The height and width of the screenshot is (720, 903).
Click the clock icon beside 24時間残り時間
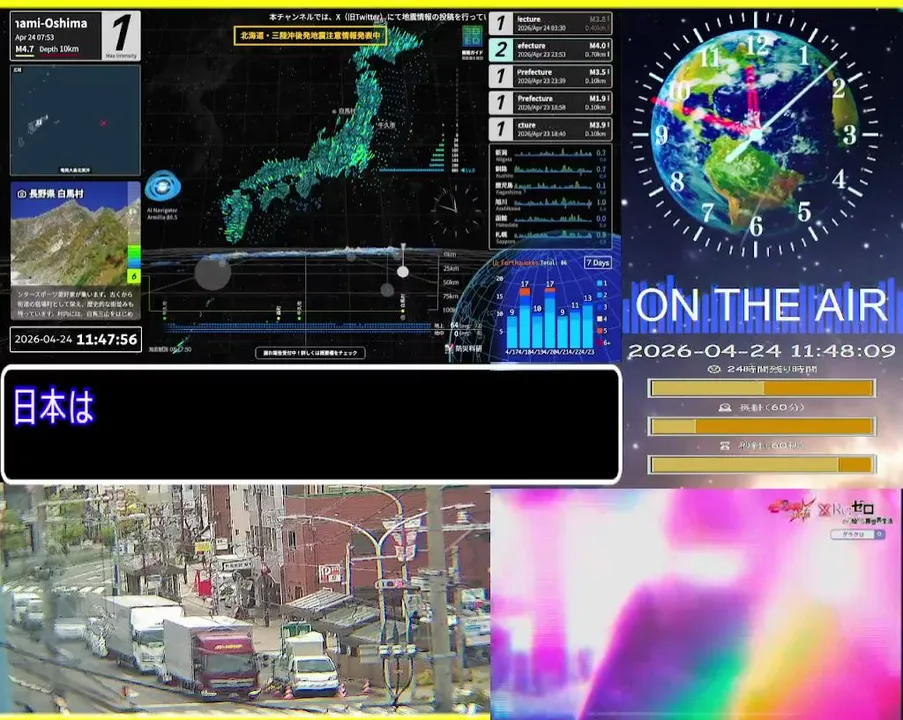pyautogui.click(x=714, y=369)
